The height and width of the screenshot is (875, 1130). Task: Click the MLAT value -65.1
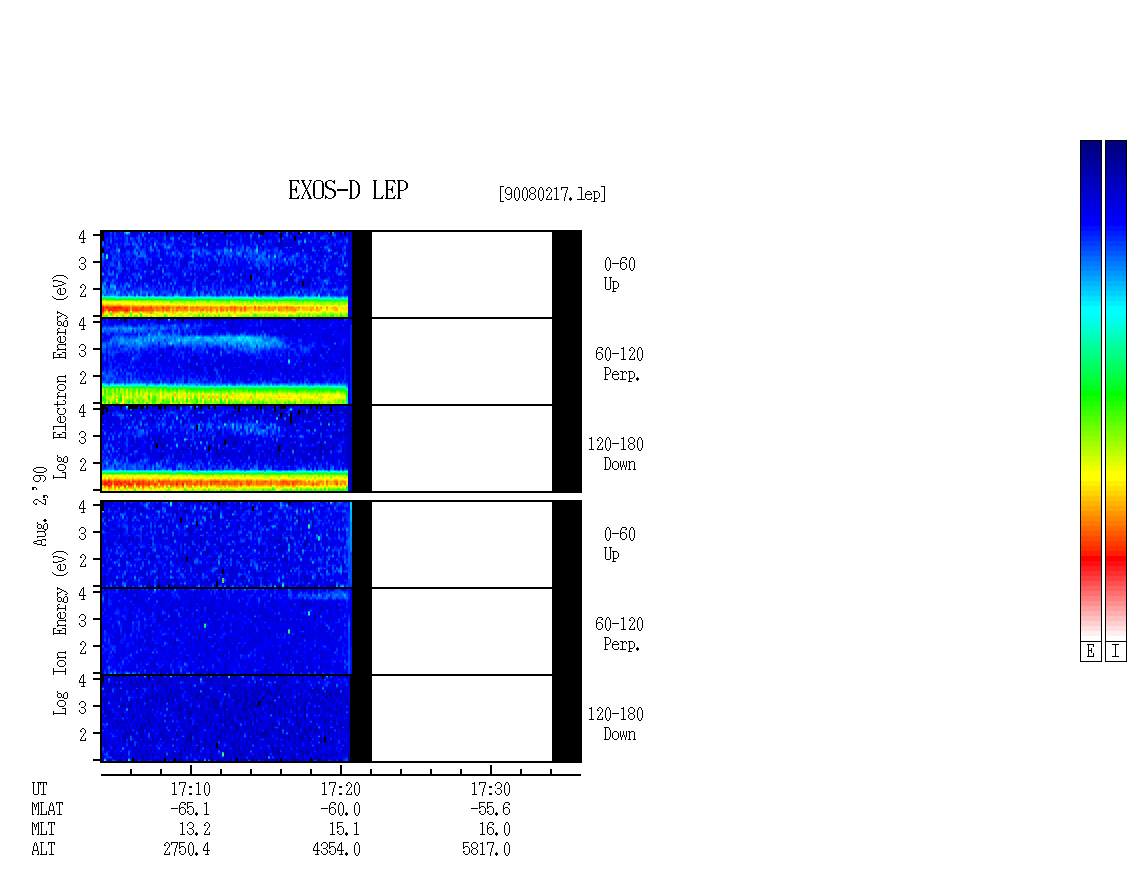tap(190, 809)
